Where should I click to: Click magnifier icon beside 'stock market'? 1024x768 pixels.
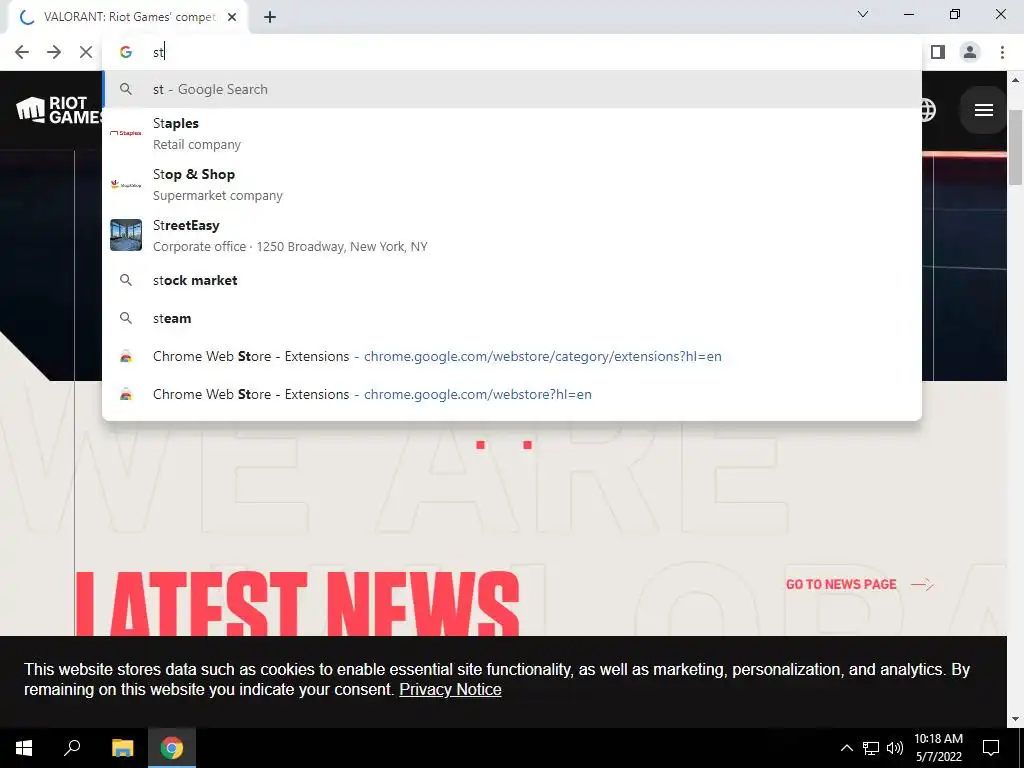point(126,280)
